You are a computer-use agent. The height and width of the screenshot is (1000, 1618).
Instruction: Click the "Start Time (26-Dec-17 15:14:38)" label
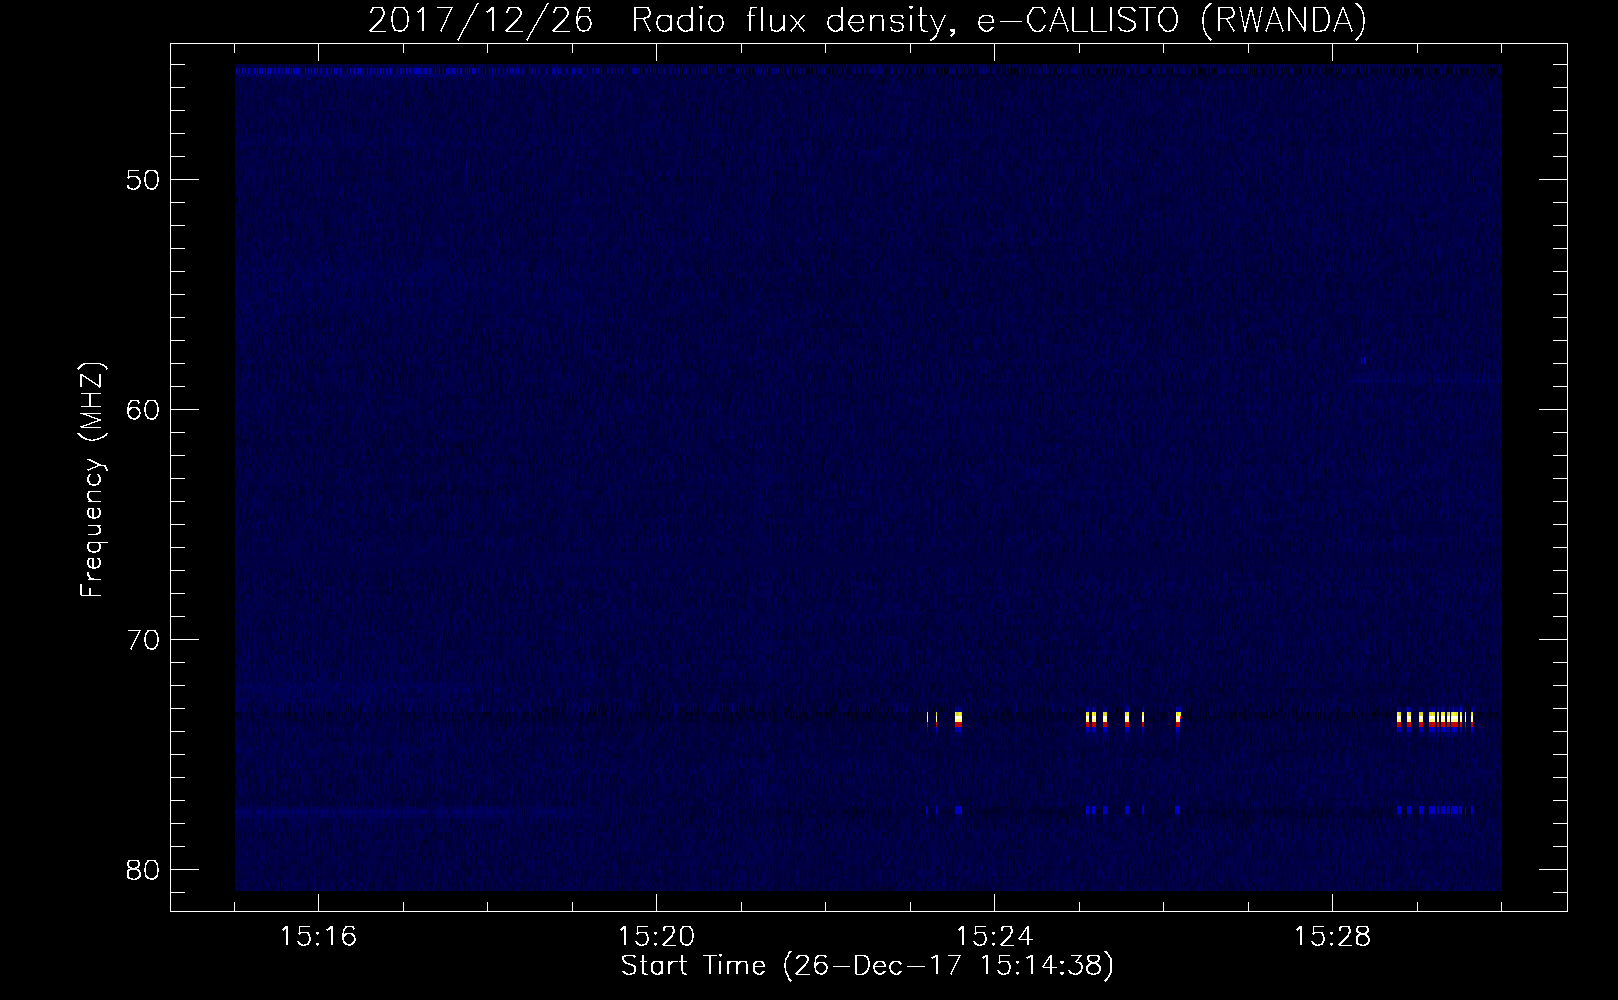[x=867, y=966]
